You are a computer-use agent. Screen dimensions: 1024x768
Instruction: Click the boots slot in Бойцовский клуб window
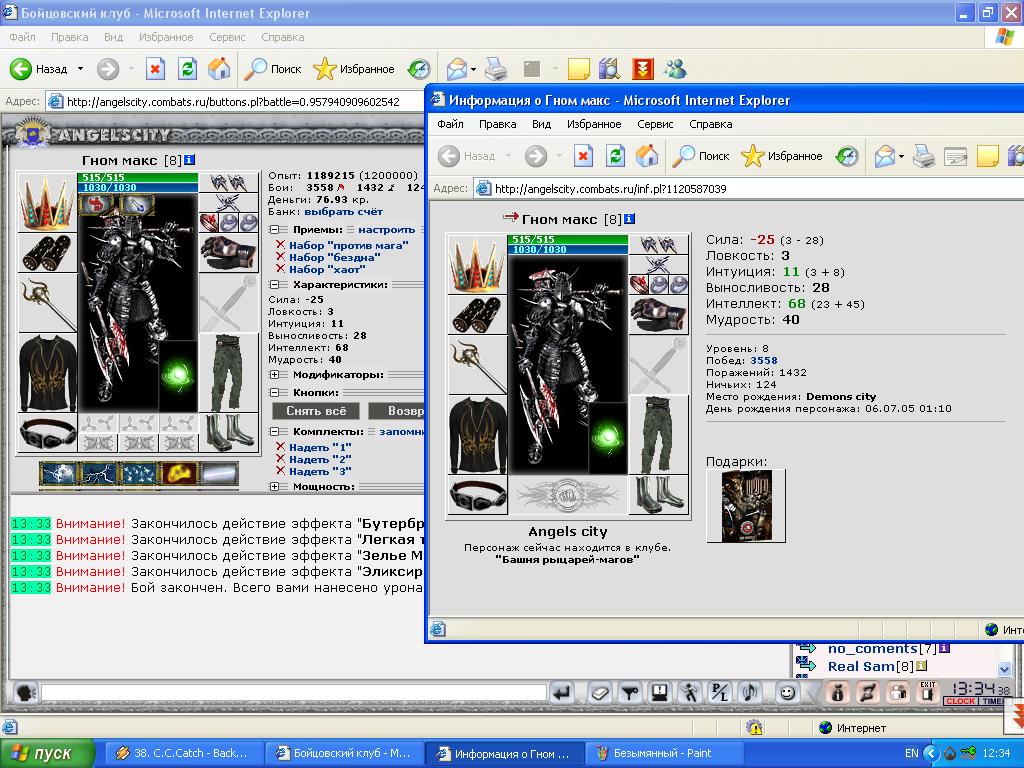228,432
